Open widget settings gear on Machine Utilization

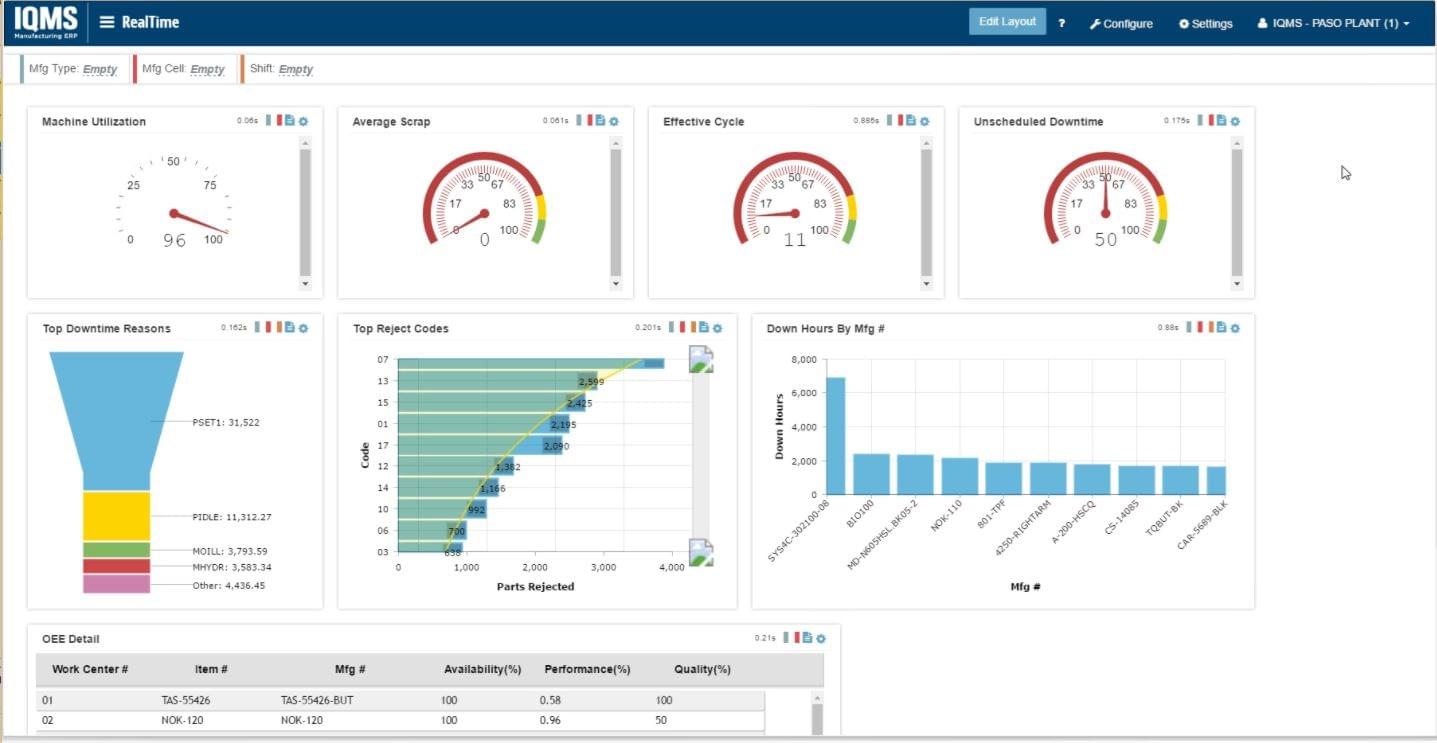coord(303,120)
